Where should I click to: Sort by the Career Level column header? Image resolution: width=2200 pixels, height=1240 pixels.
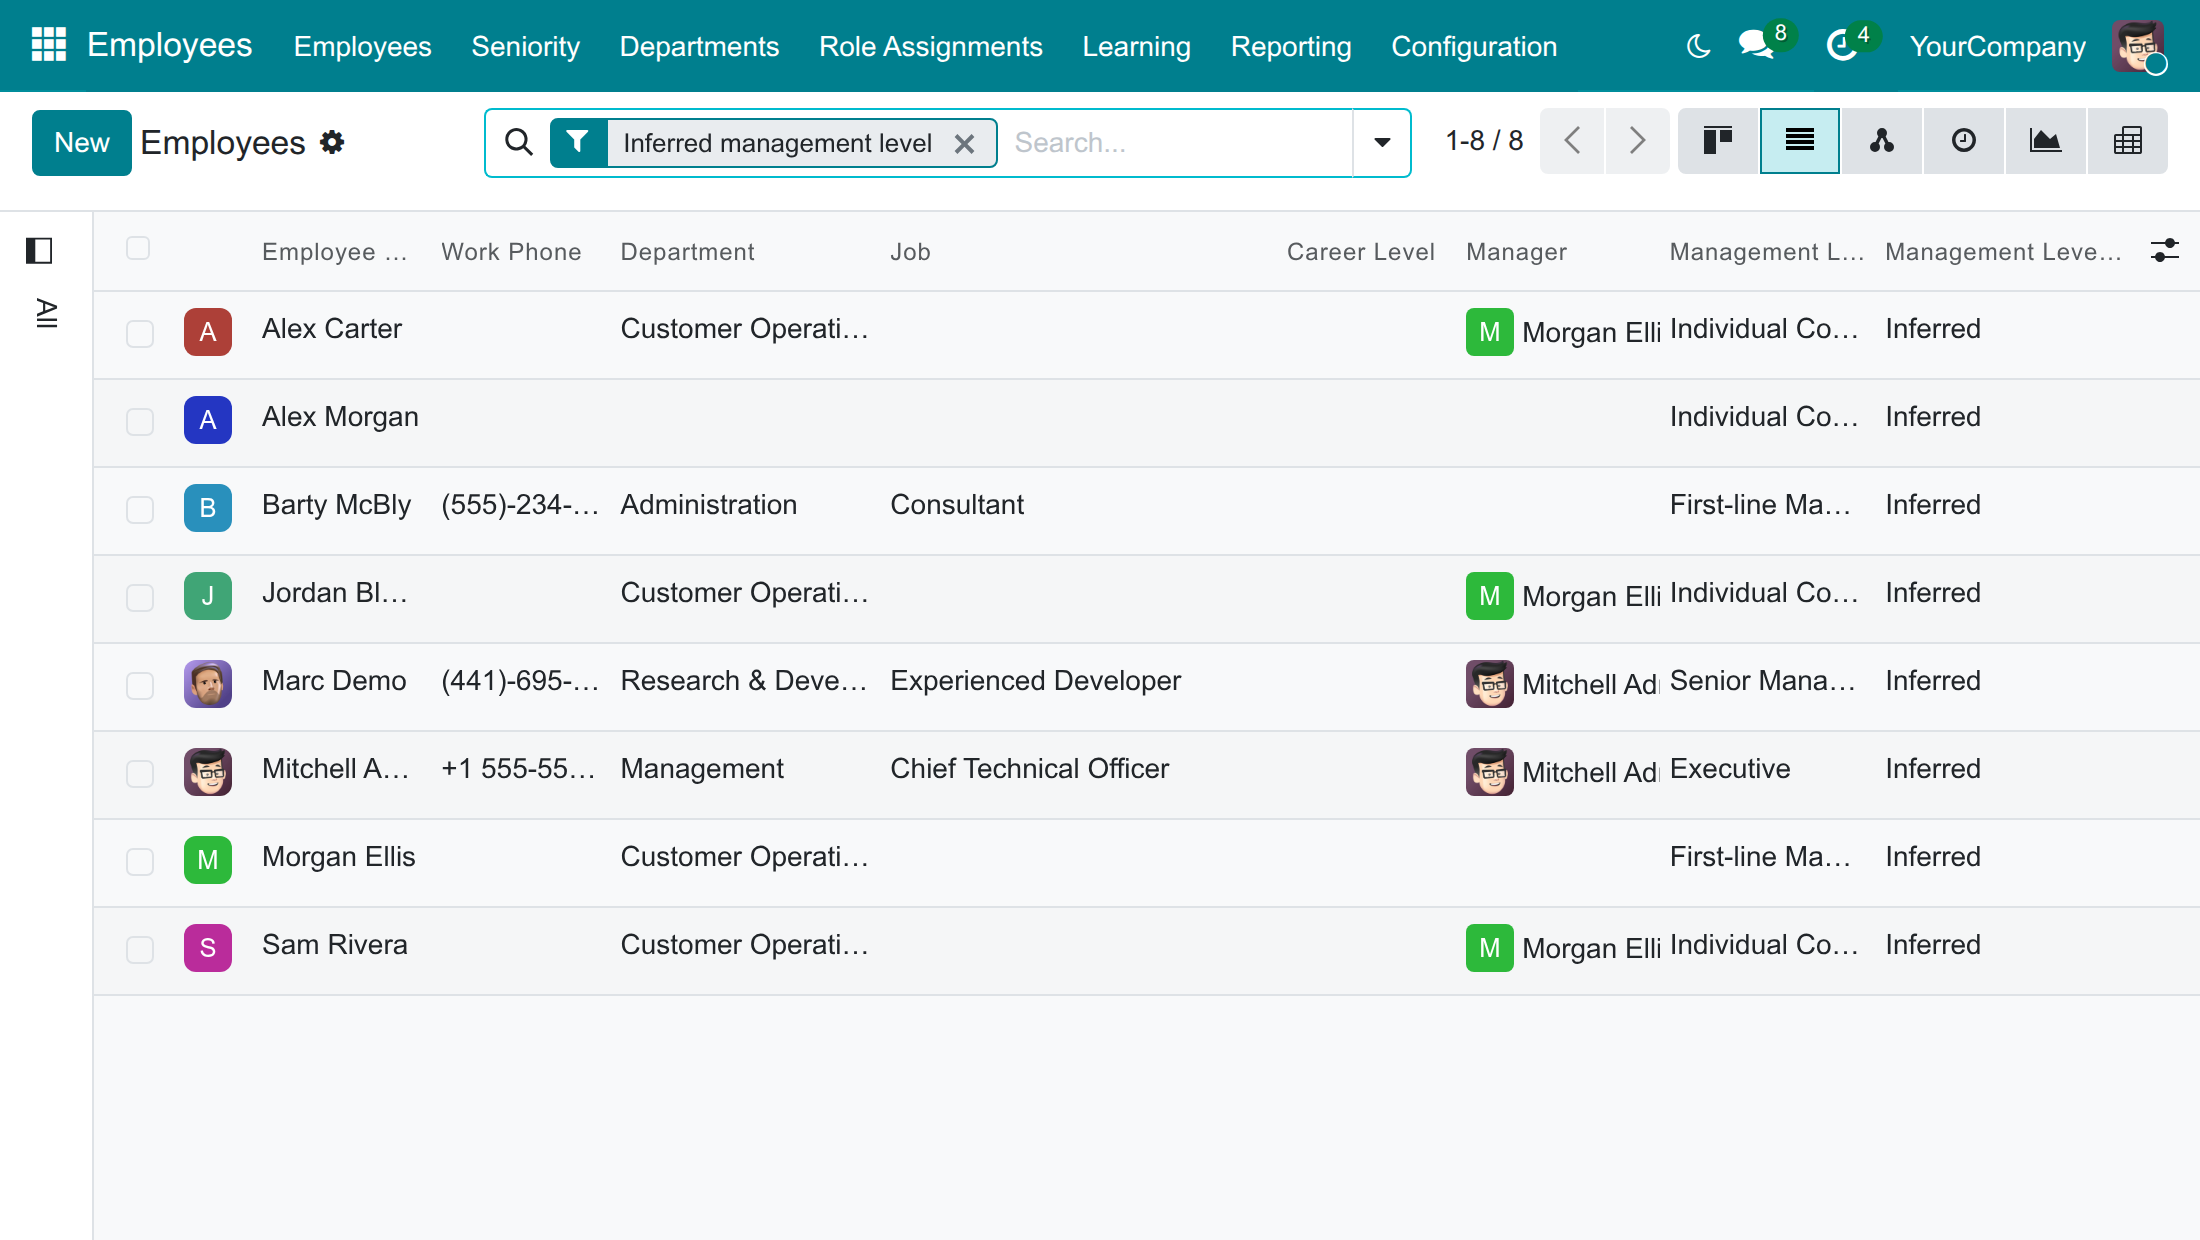(x=1360, y=252)
